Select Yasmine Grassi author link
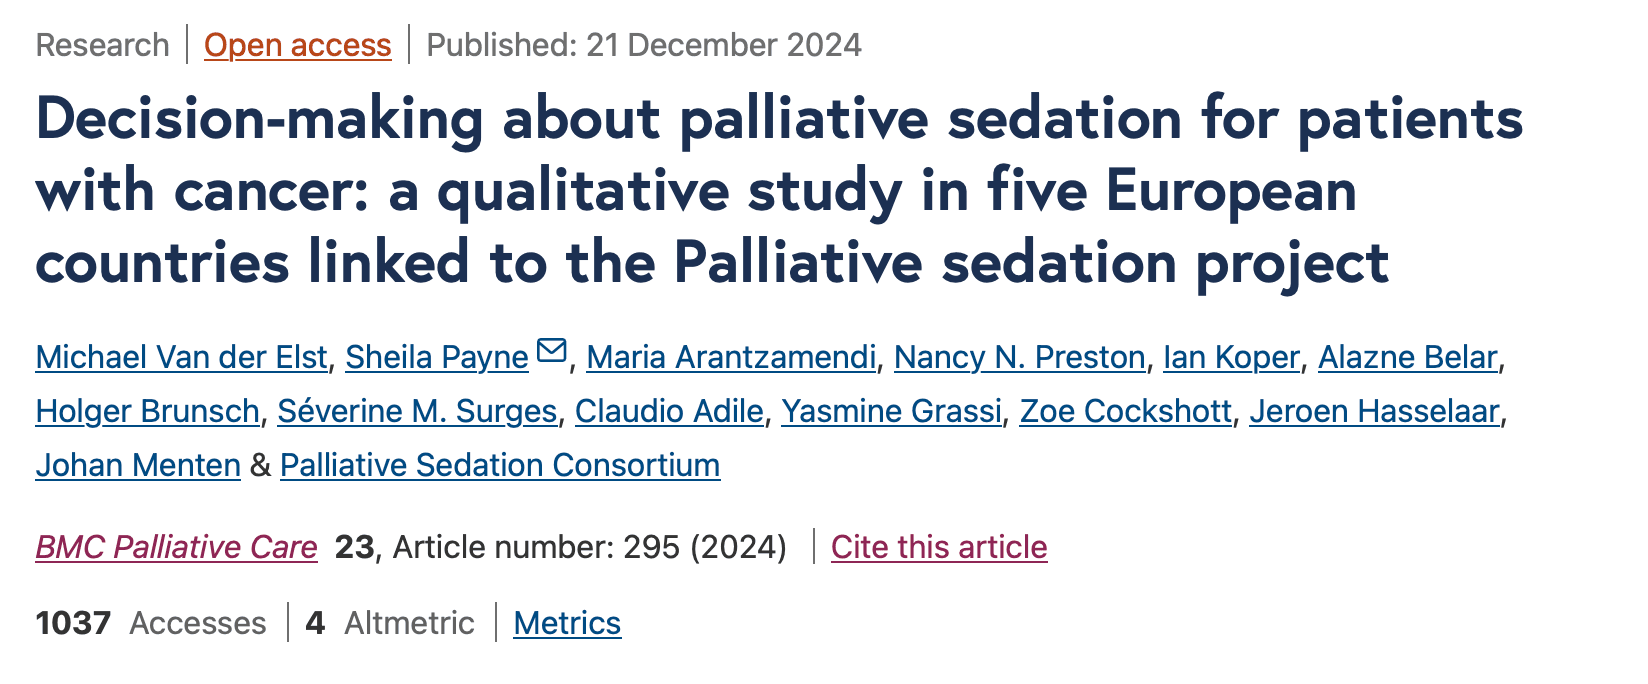Screen dimensions: 1648x684 point(892,411)
